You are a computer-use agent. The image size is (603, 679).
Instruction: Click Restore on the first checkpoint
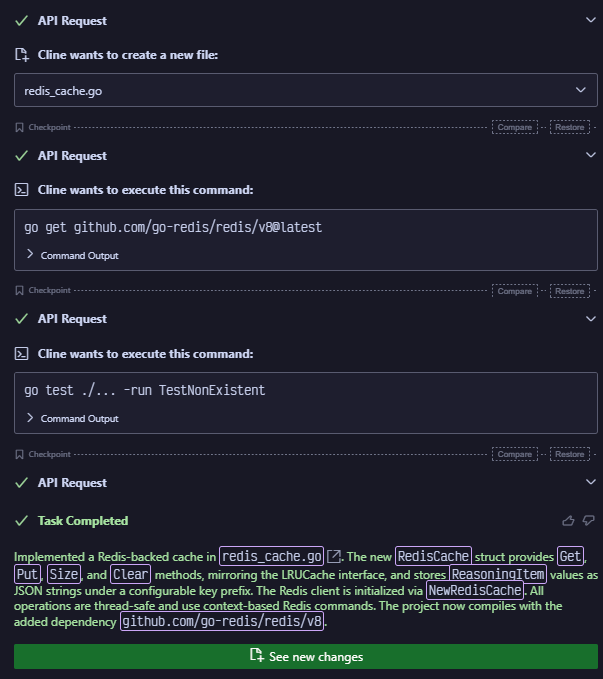point(570,127)
